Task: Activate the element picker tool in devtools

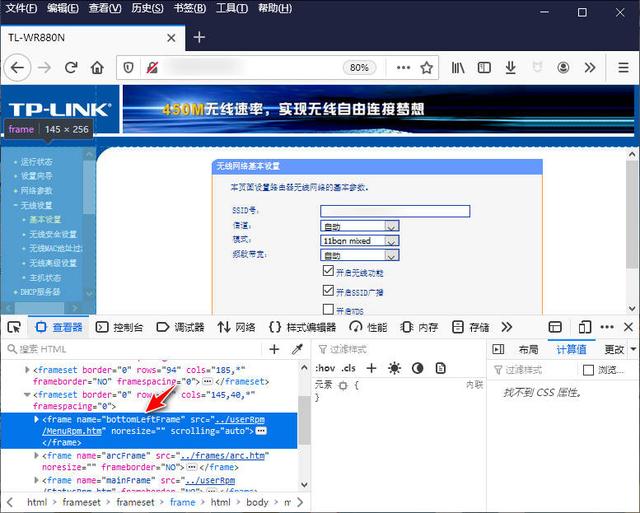Action: 14,327
